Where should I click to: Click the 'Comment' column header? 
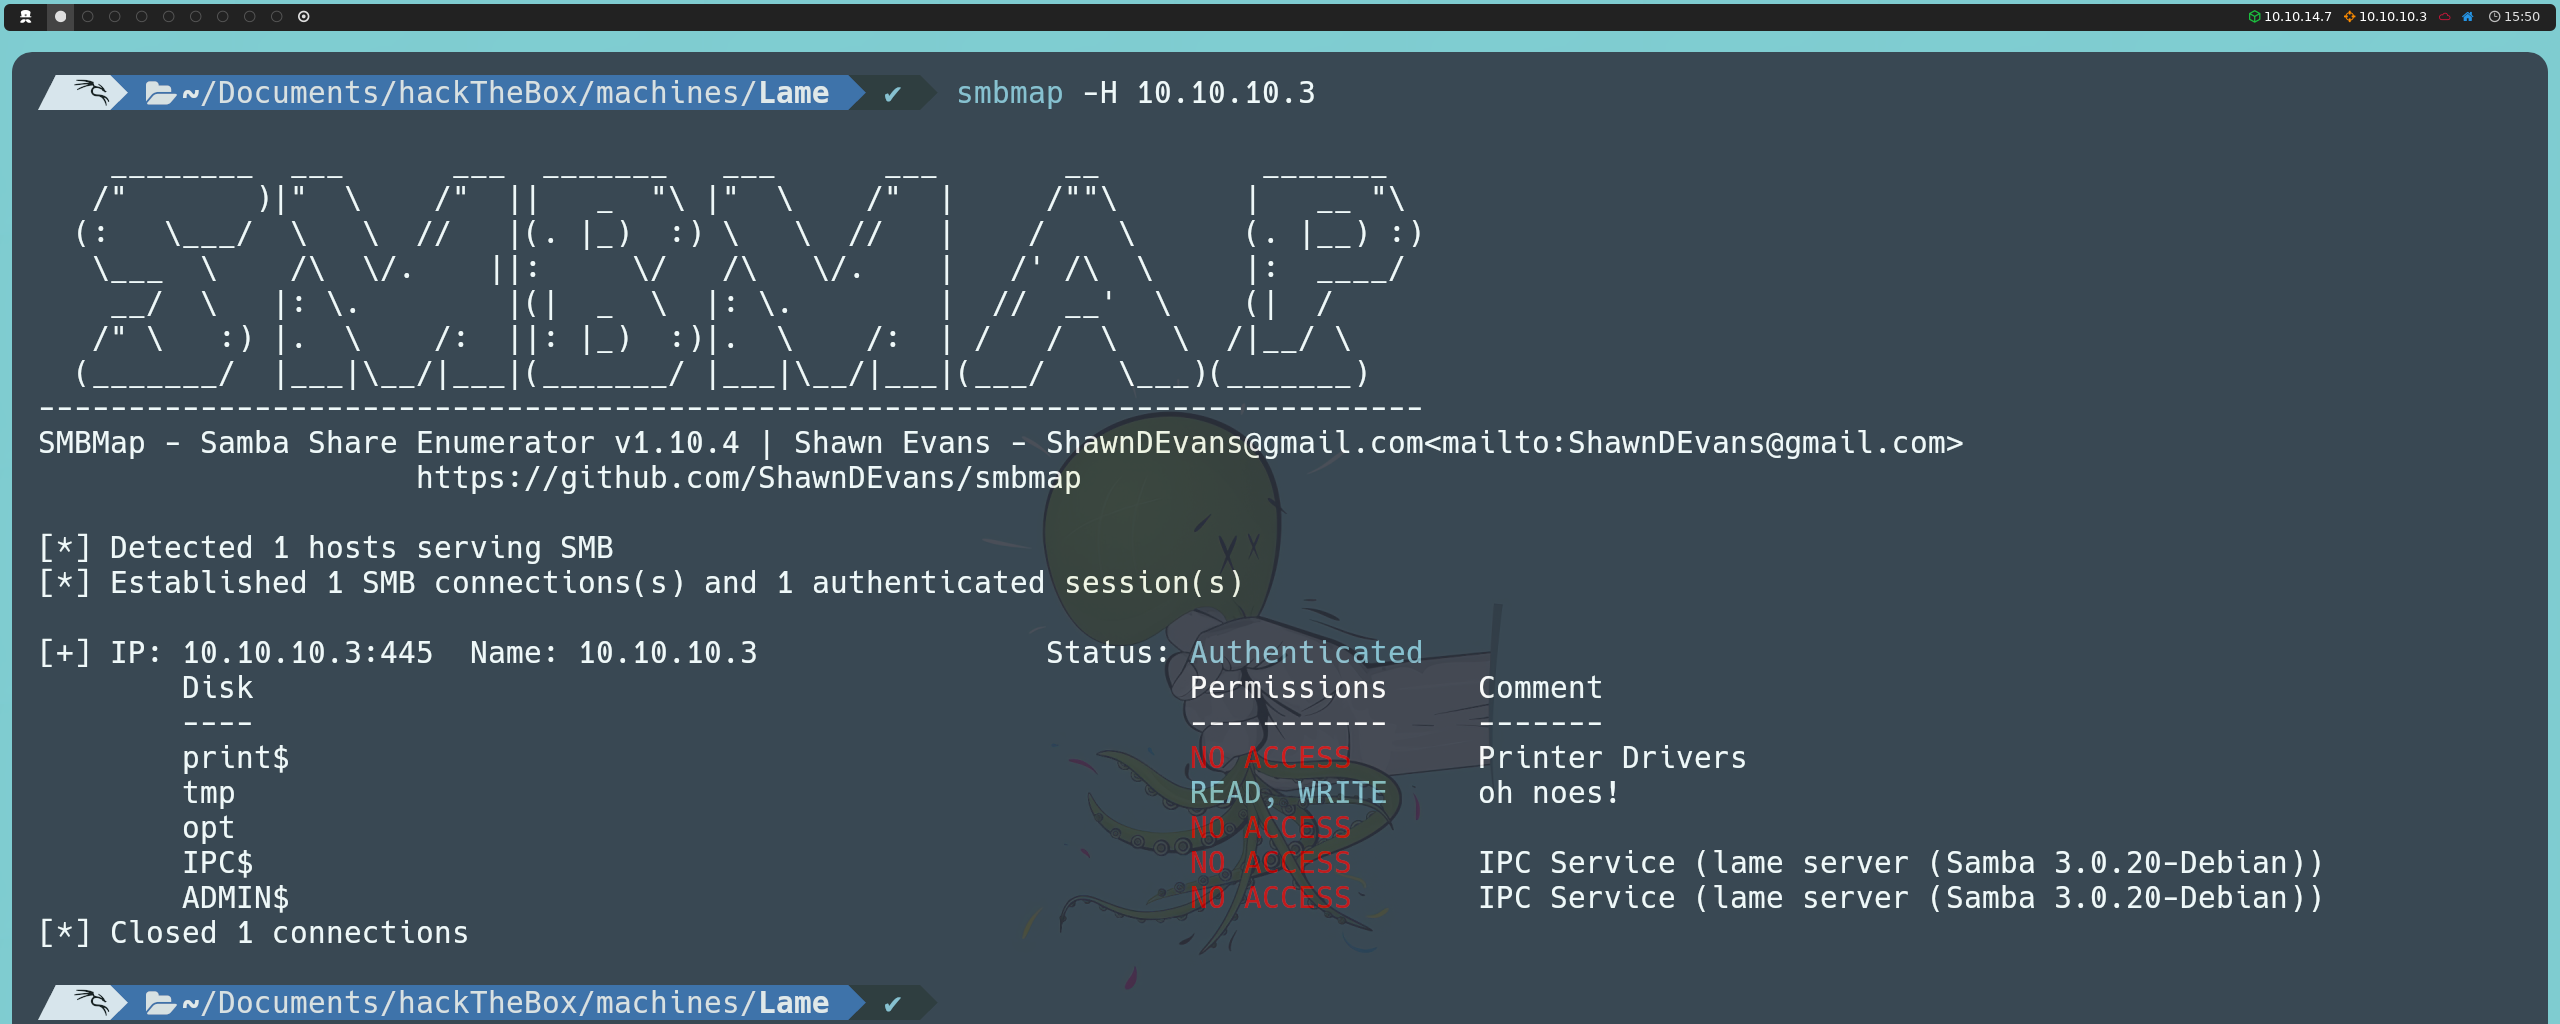click(x=1540, y=688)
